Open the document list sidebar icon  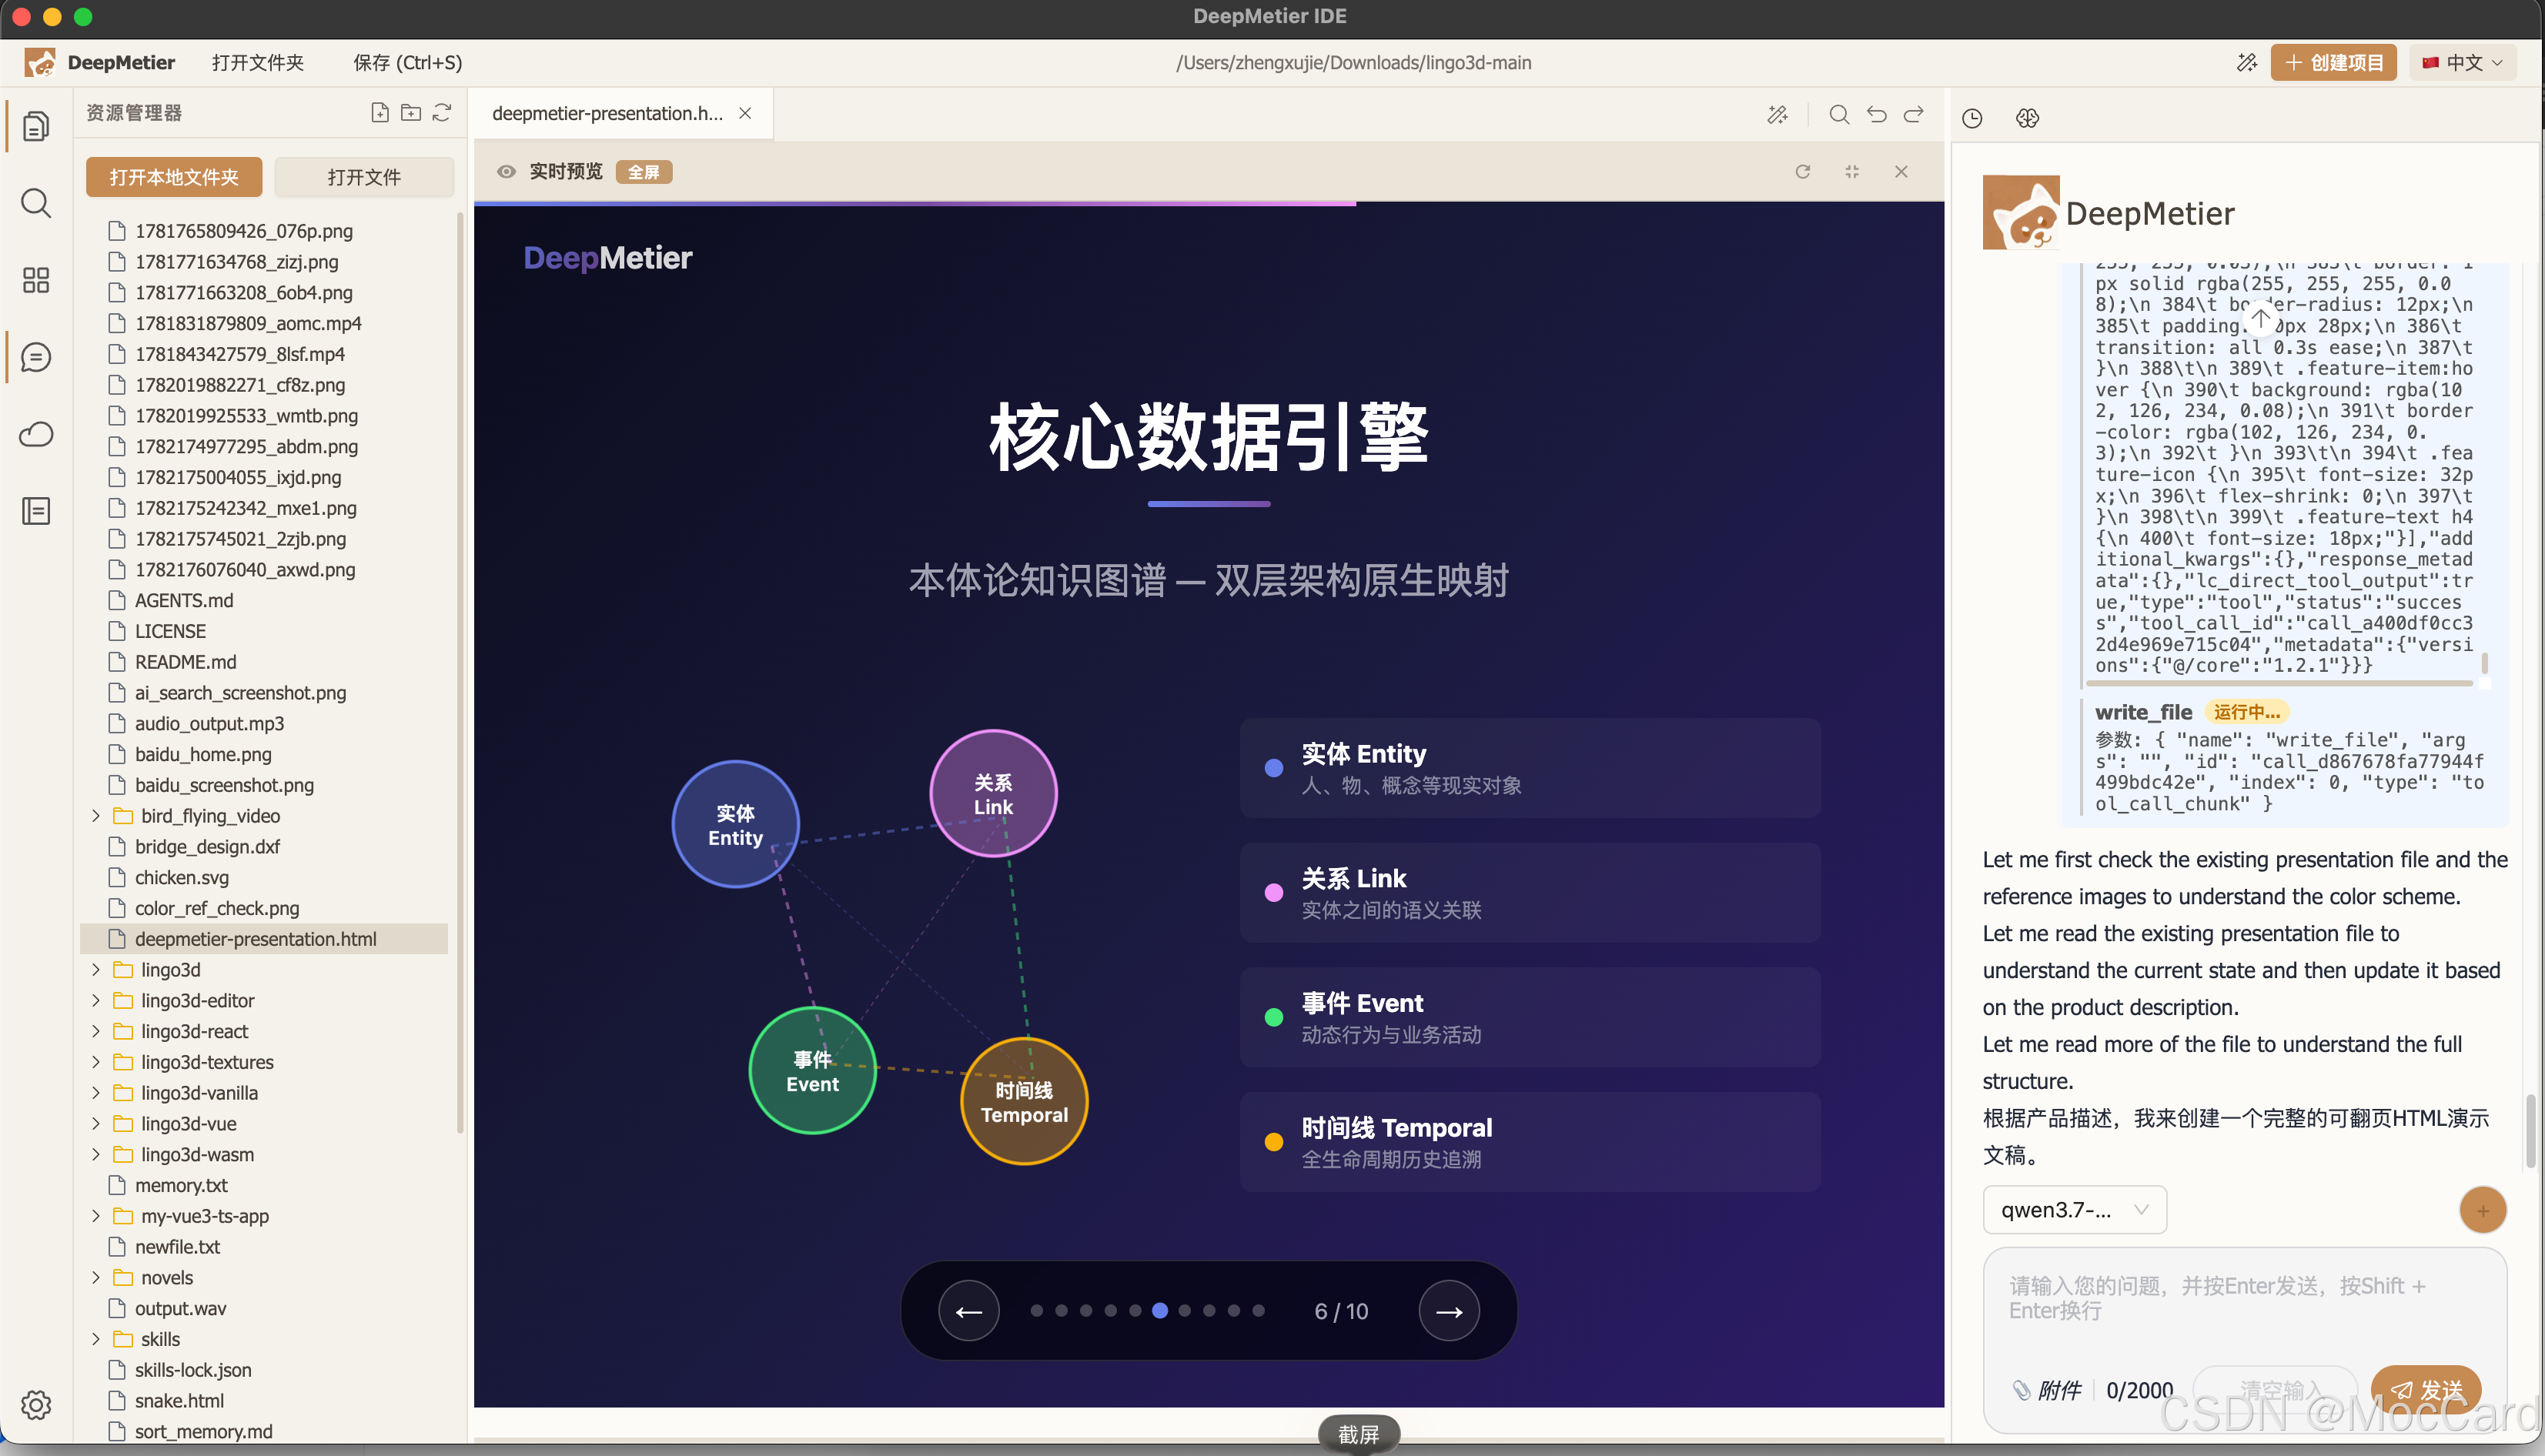point(36,511)
